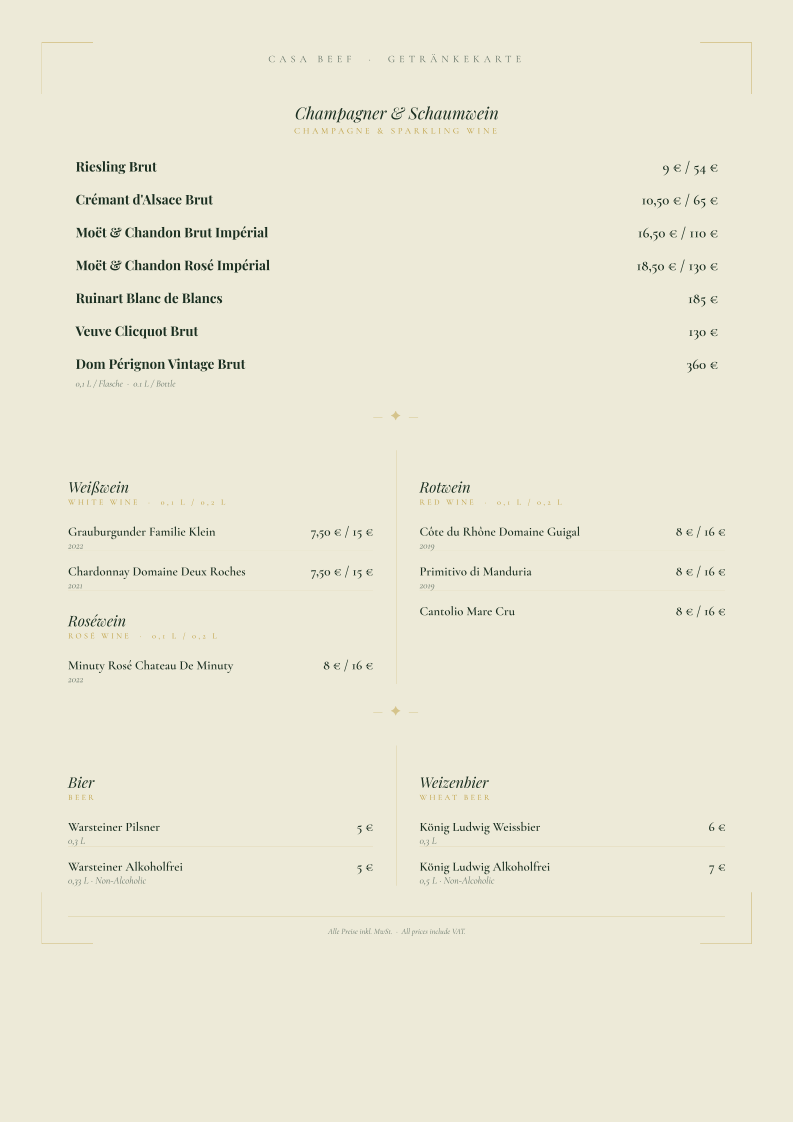Image resolution: width=793 pixels, height=1122 pixels.
Task: Select Ruinart Blanc de Blancs
Action: [396, 299]
